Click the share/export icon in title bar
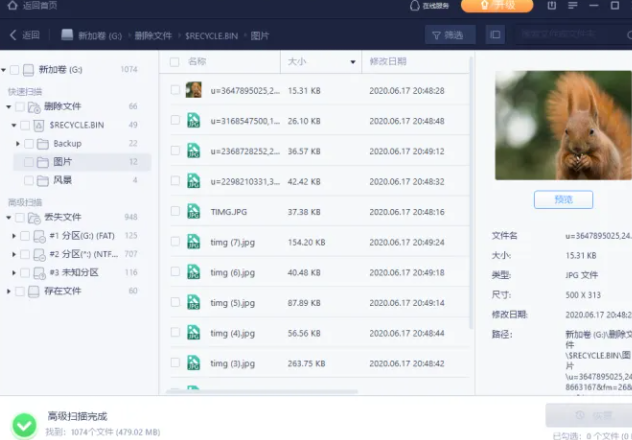This screenshot has width=632, height=440. tap(554, 6)
